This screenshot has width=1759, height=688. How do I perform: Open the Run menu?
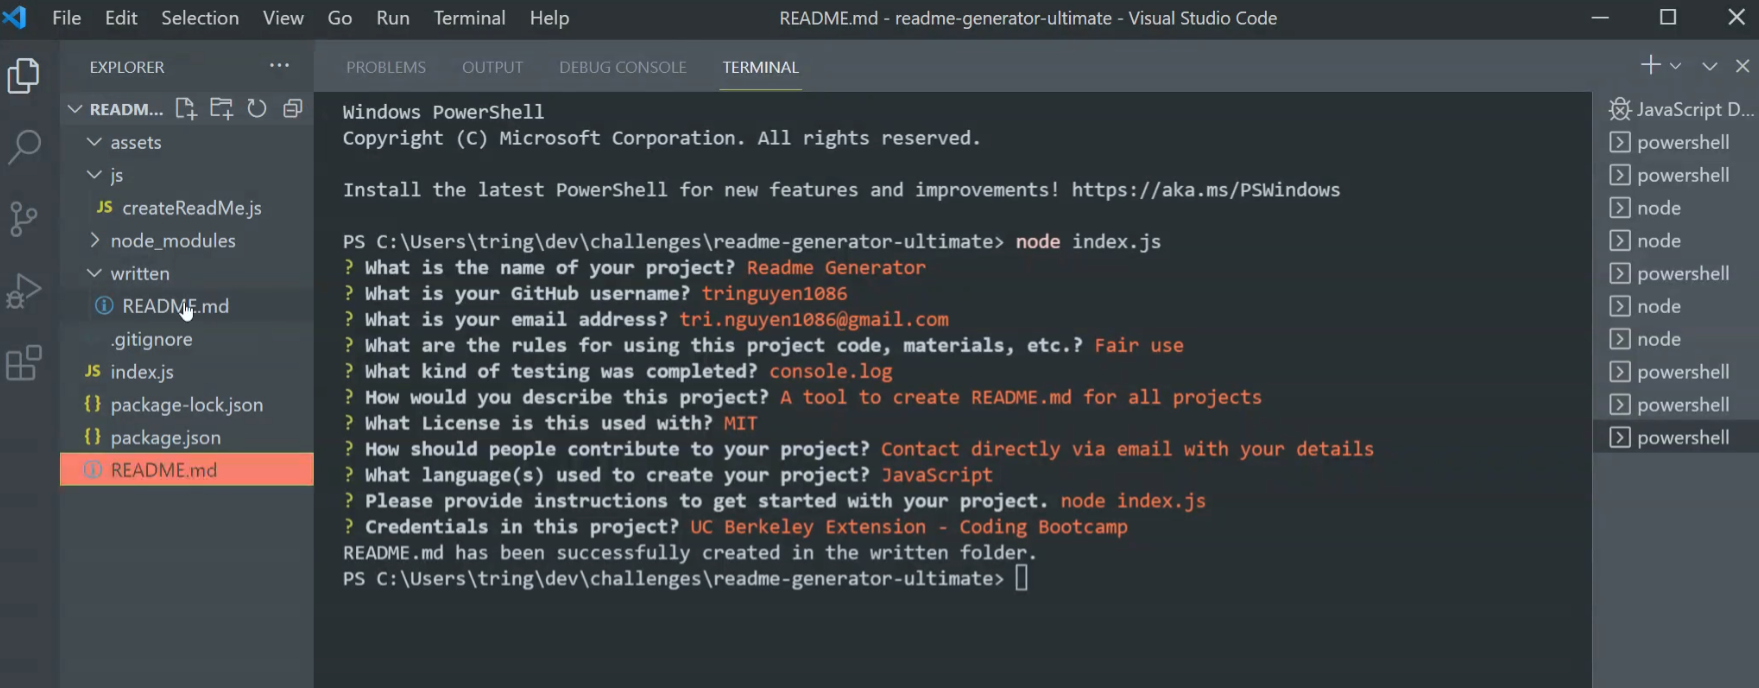pyautogui.click(x=393, y=18)
